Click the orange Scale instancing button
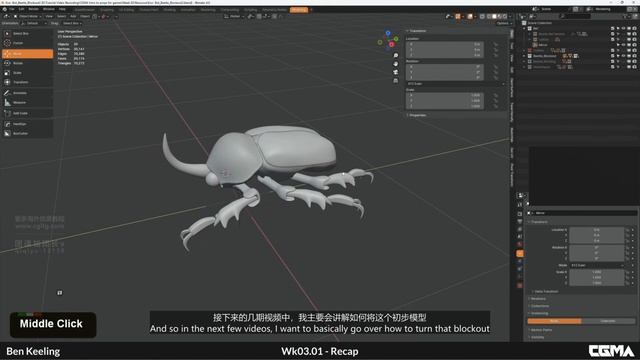 click(x=554, y=321)
